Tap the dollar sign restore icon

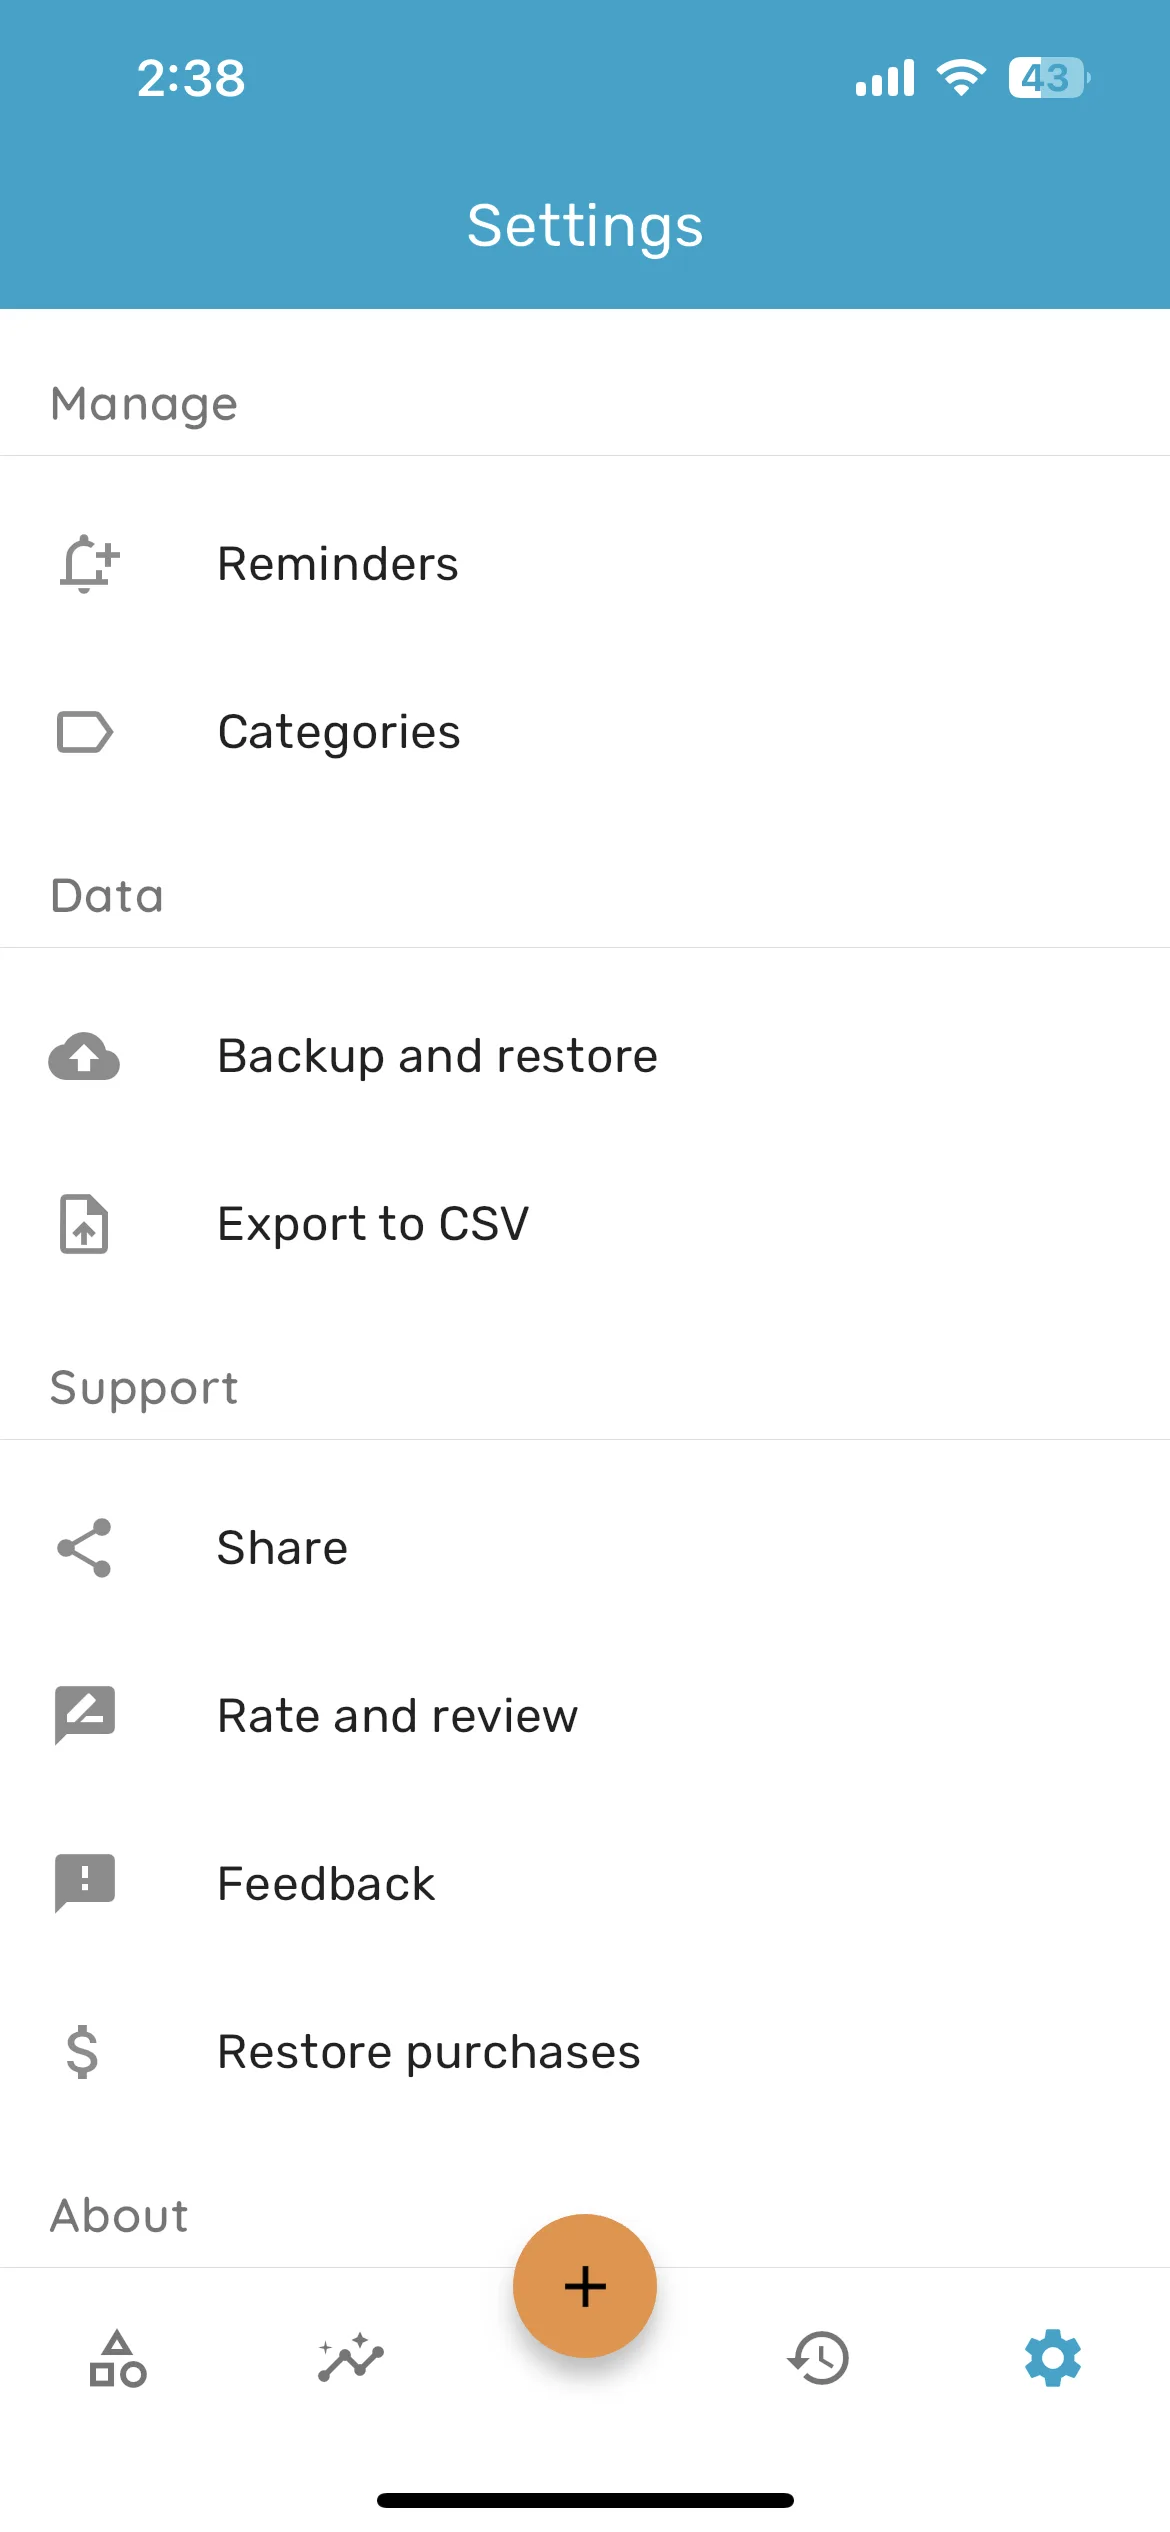(x=82, y=2052)
